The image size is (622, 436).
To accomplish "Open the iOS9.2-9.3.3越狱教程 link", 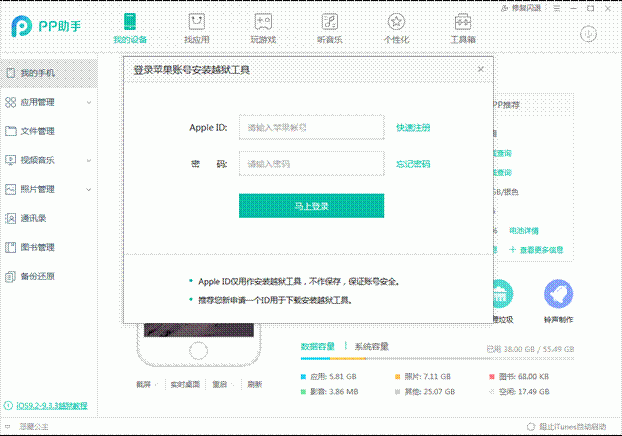I will click(52, 405).
